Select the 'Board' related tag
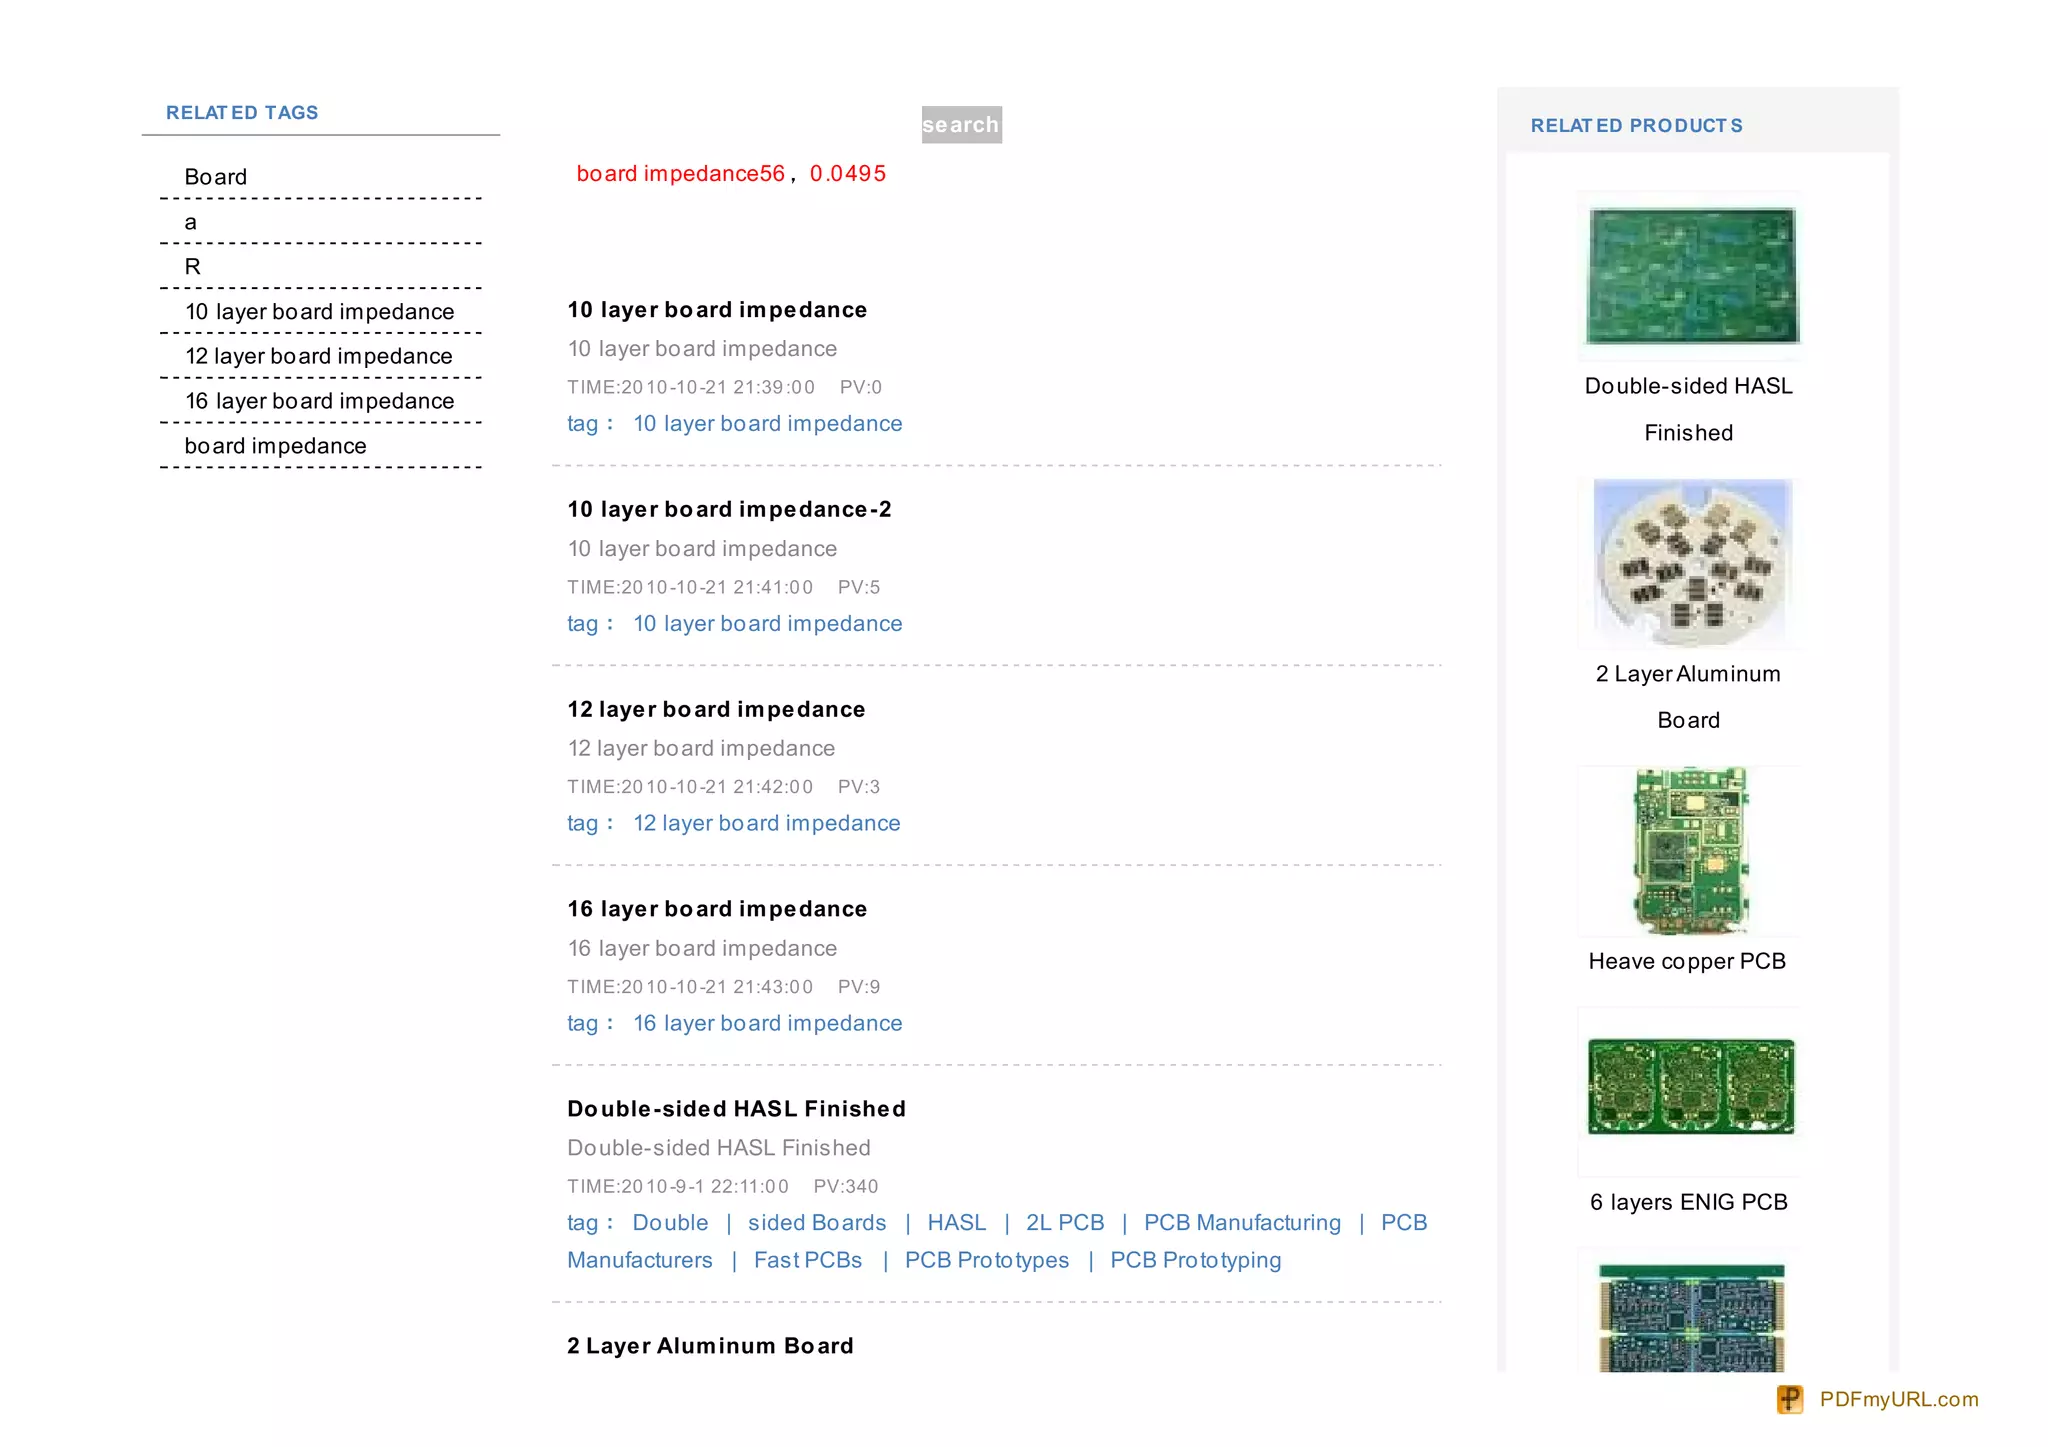The width and height of the screenshot is (2048, 1447). point(216,177)
